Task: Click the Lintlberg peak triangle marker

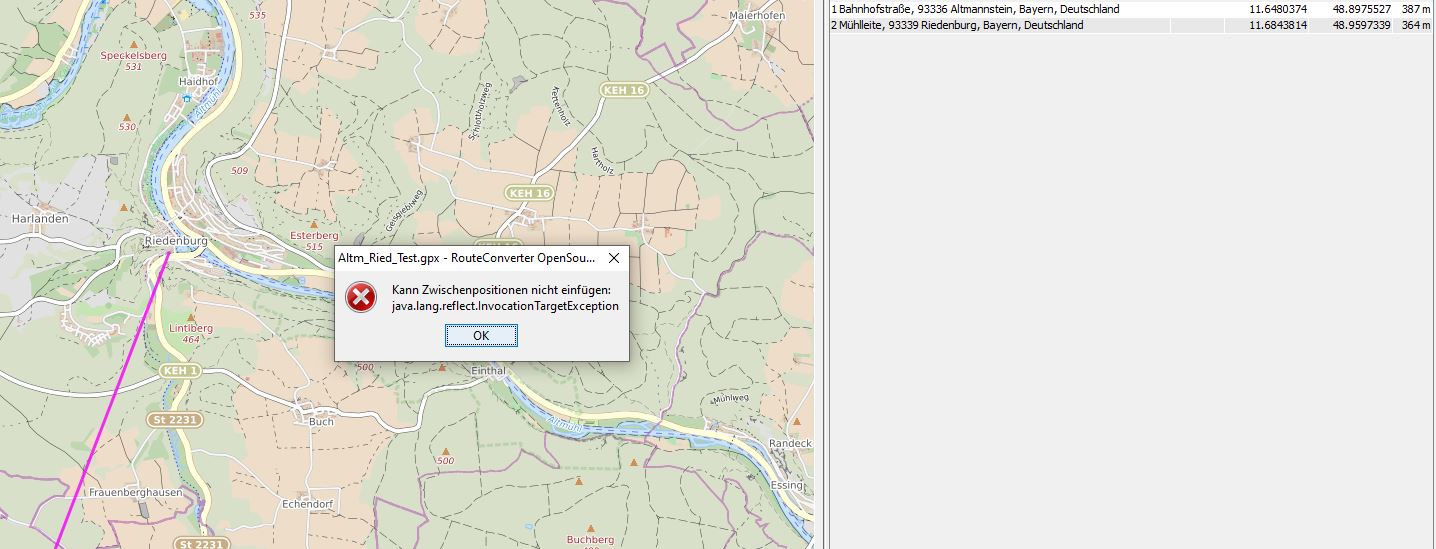Action: [x=190, y=316]
